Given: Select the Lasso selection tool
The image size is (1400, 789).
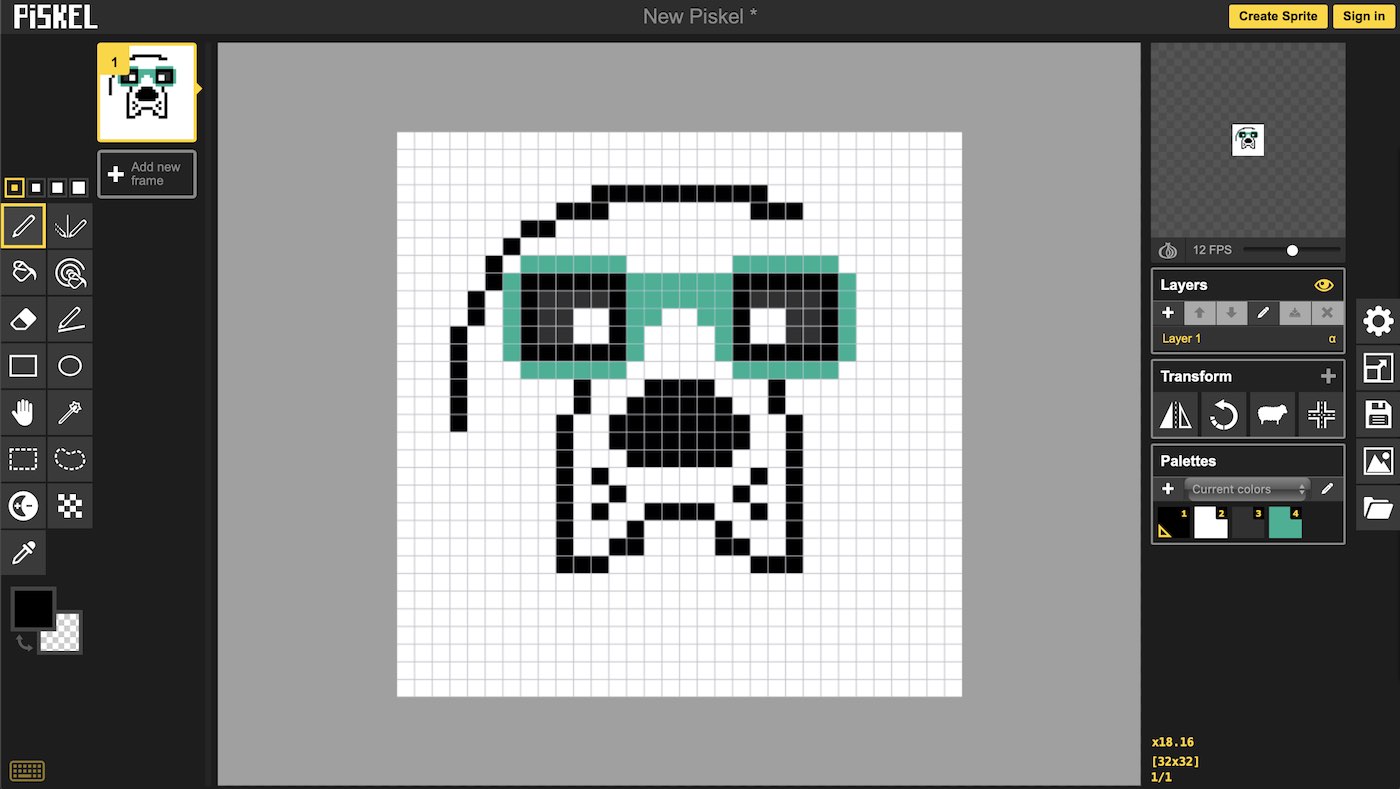Looking at the screenshot, I should [x=70, y=459].
